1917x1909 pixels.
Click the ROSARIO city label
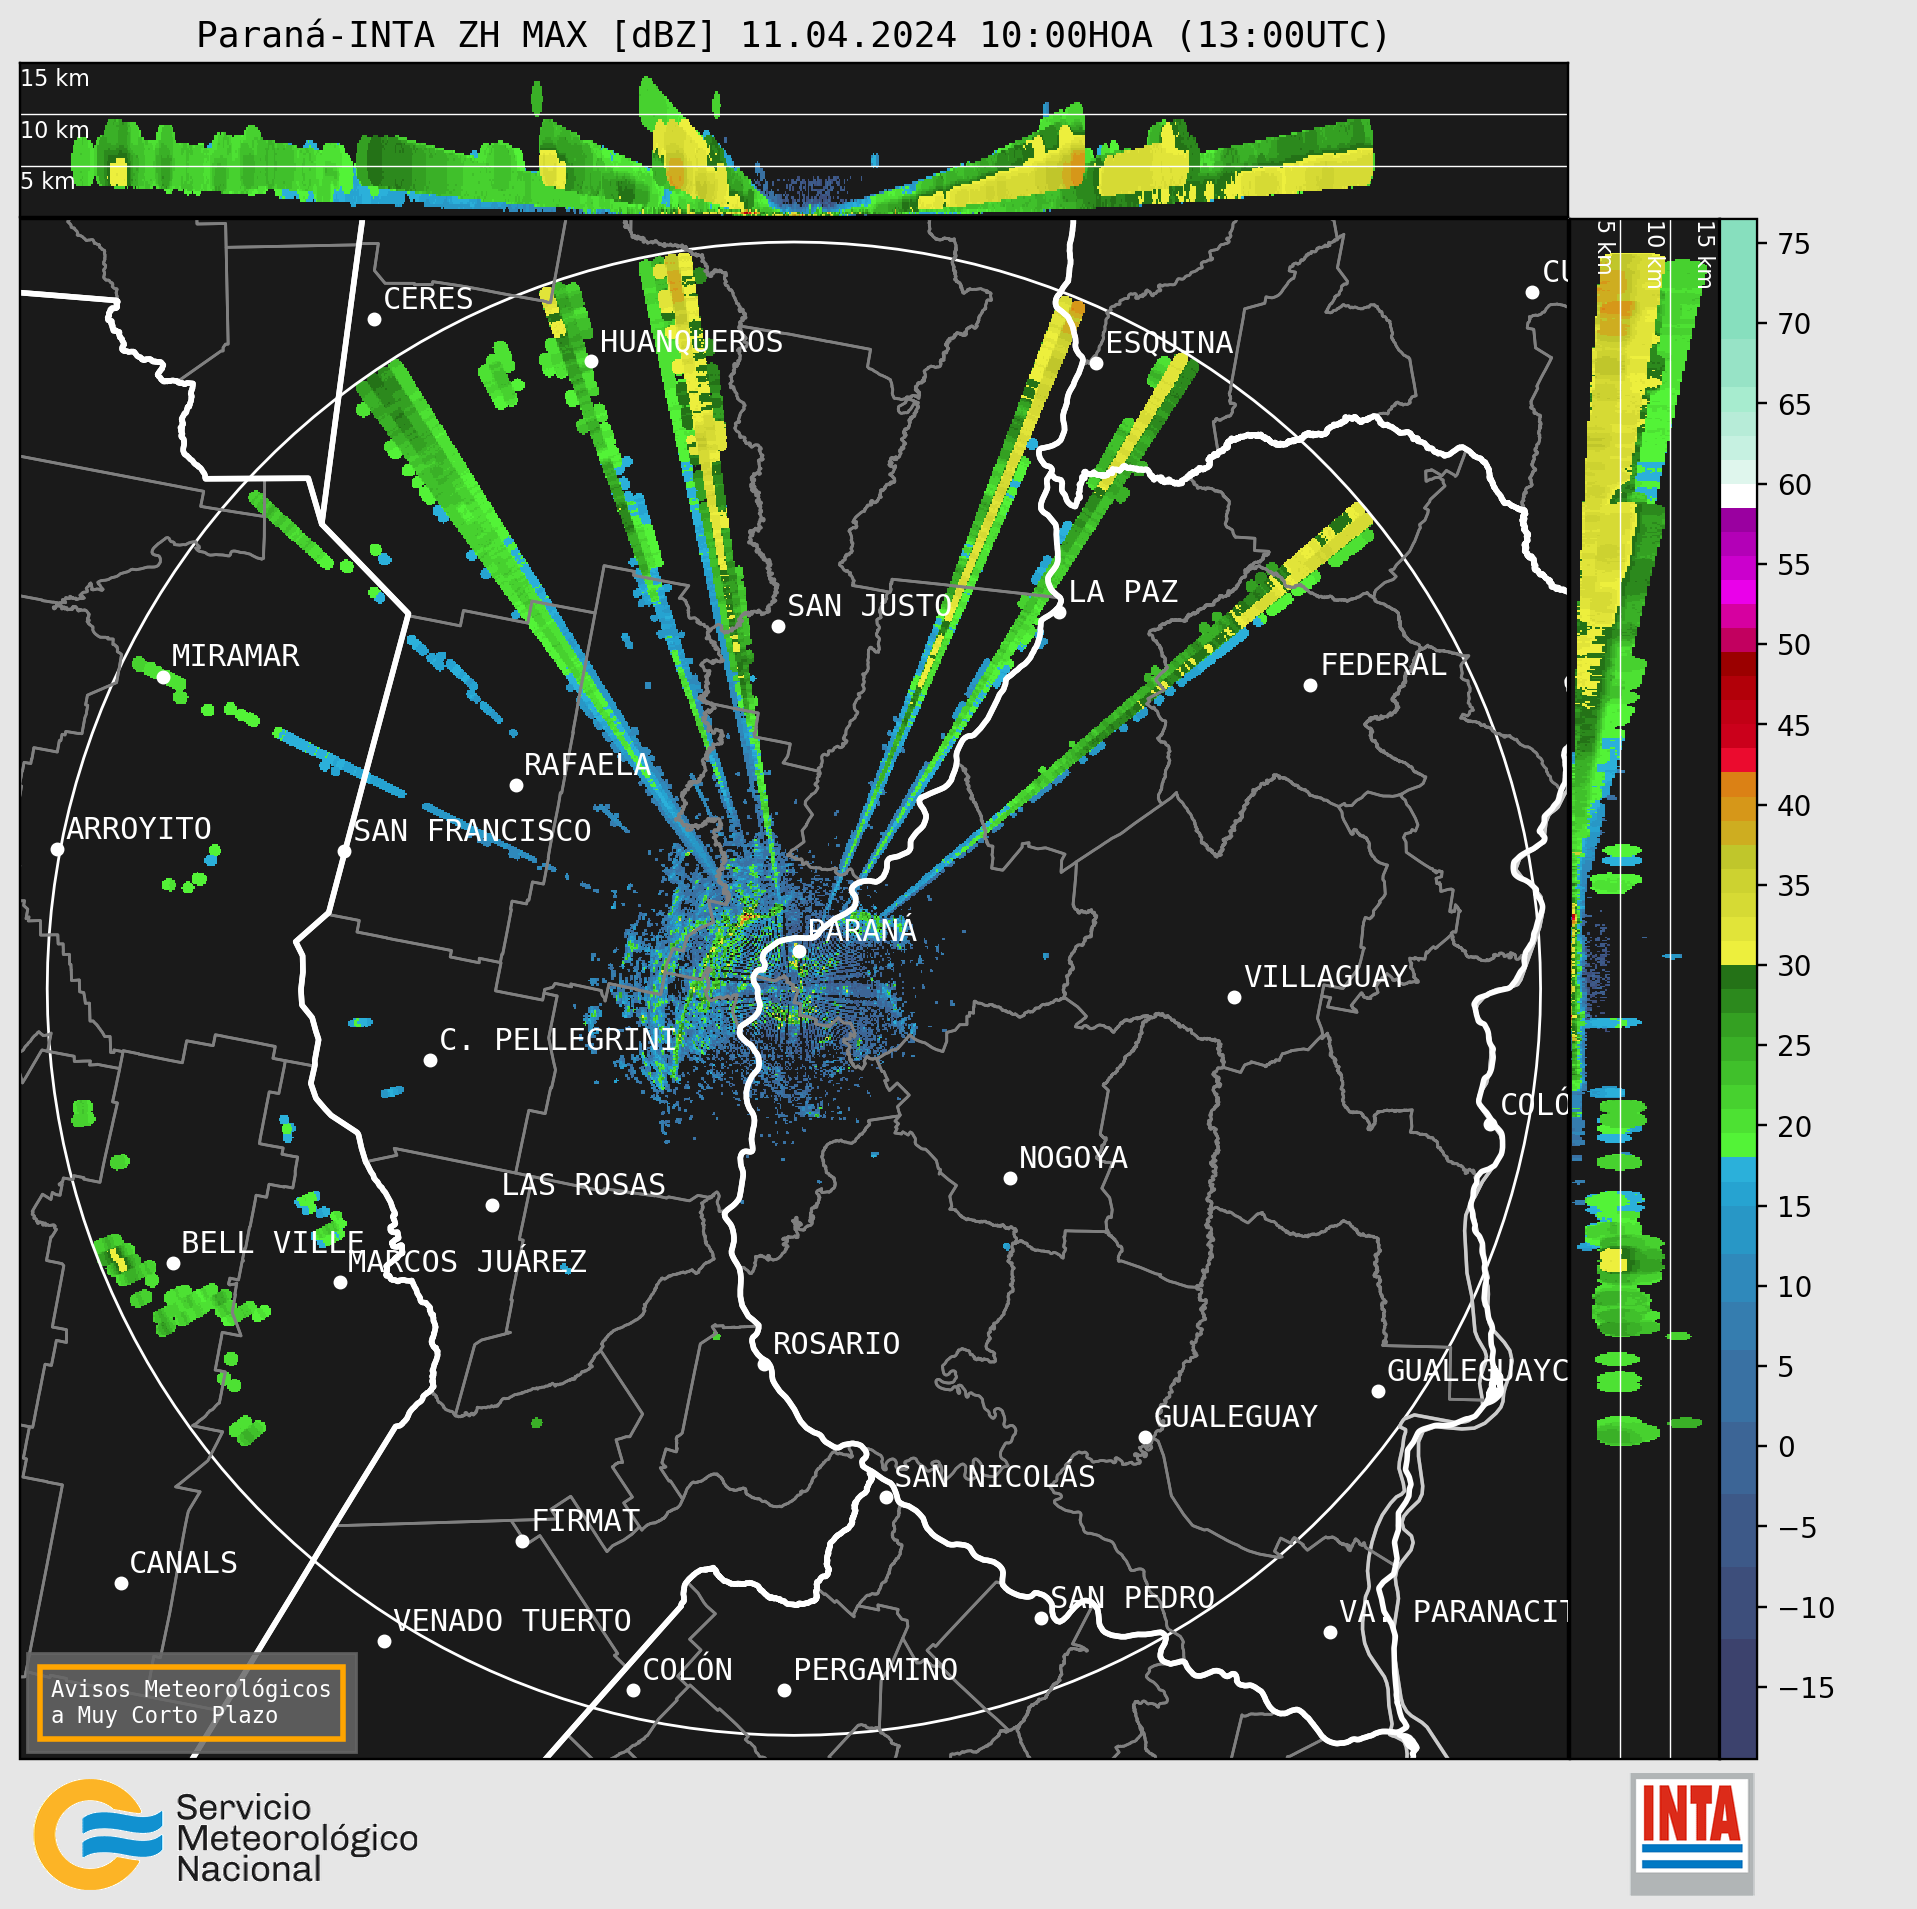(x=836, y=1344)
